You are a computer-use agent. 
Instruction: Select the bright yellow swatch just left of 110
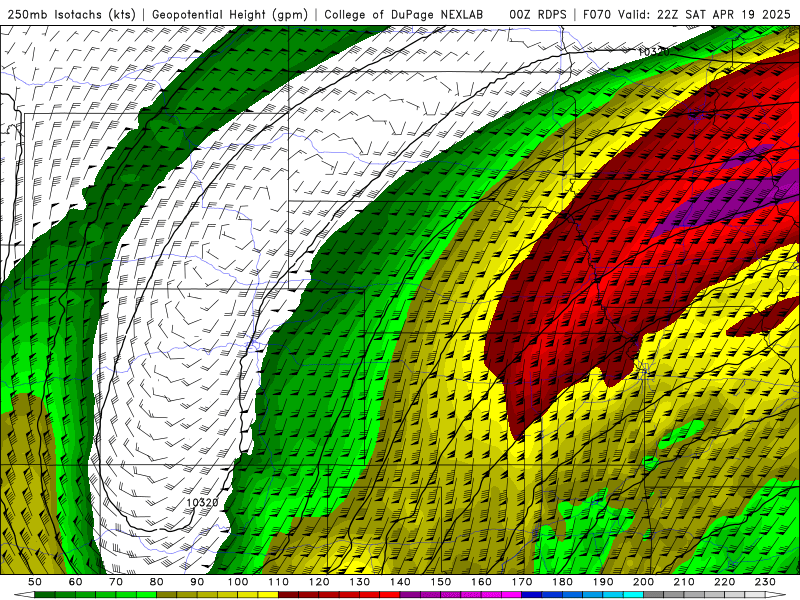[x=268, y=595]
